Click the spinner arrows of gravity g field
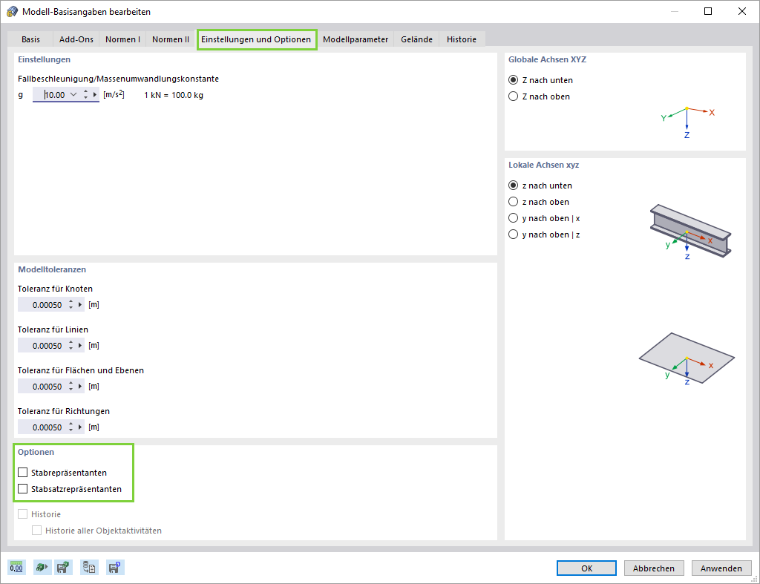Viewport: 760px width, 584px height. [85, 95]
